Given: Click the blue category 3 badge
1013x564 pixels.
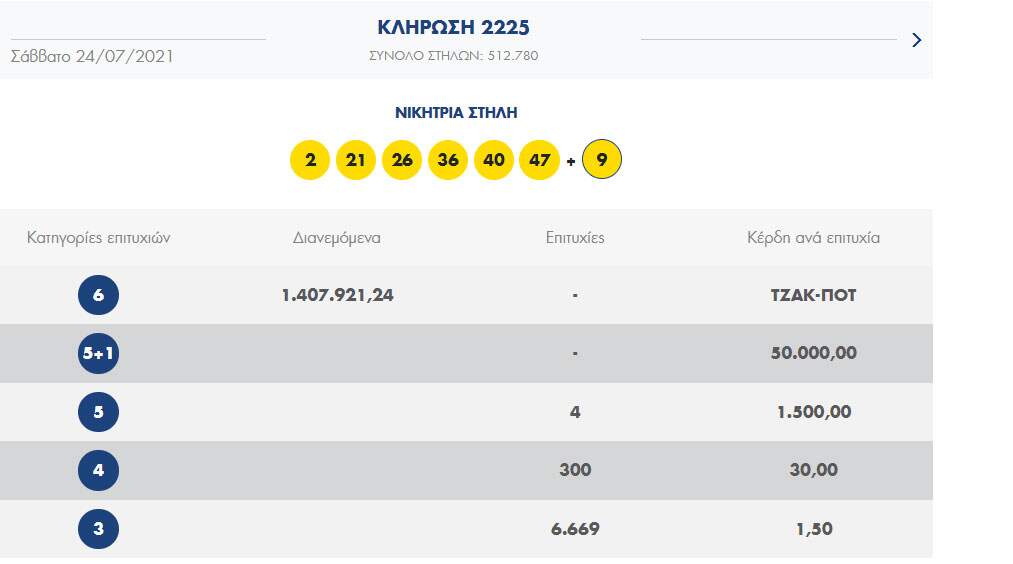Looking at the screenshot, I should tap(98, 529).
